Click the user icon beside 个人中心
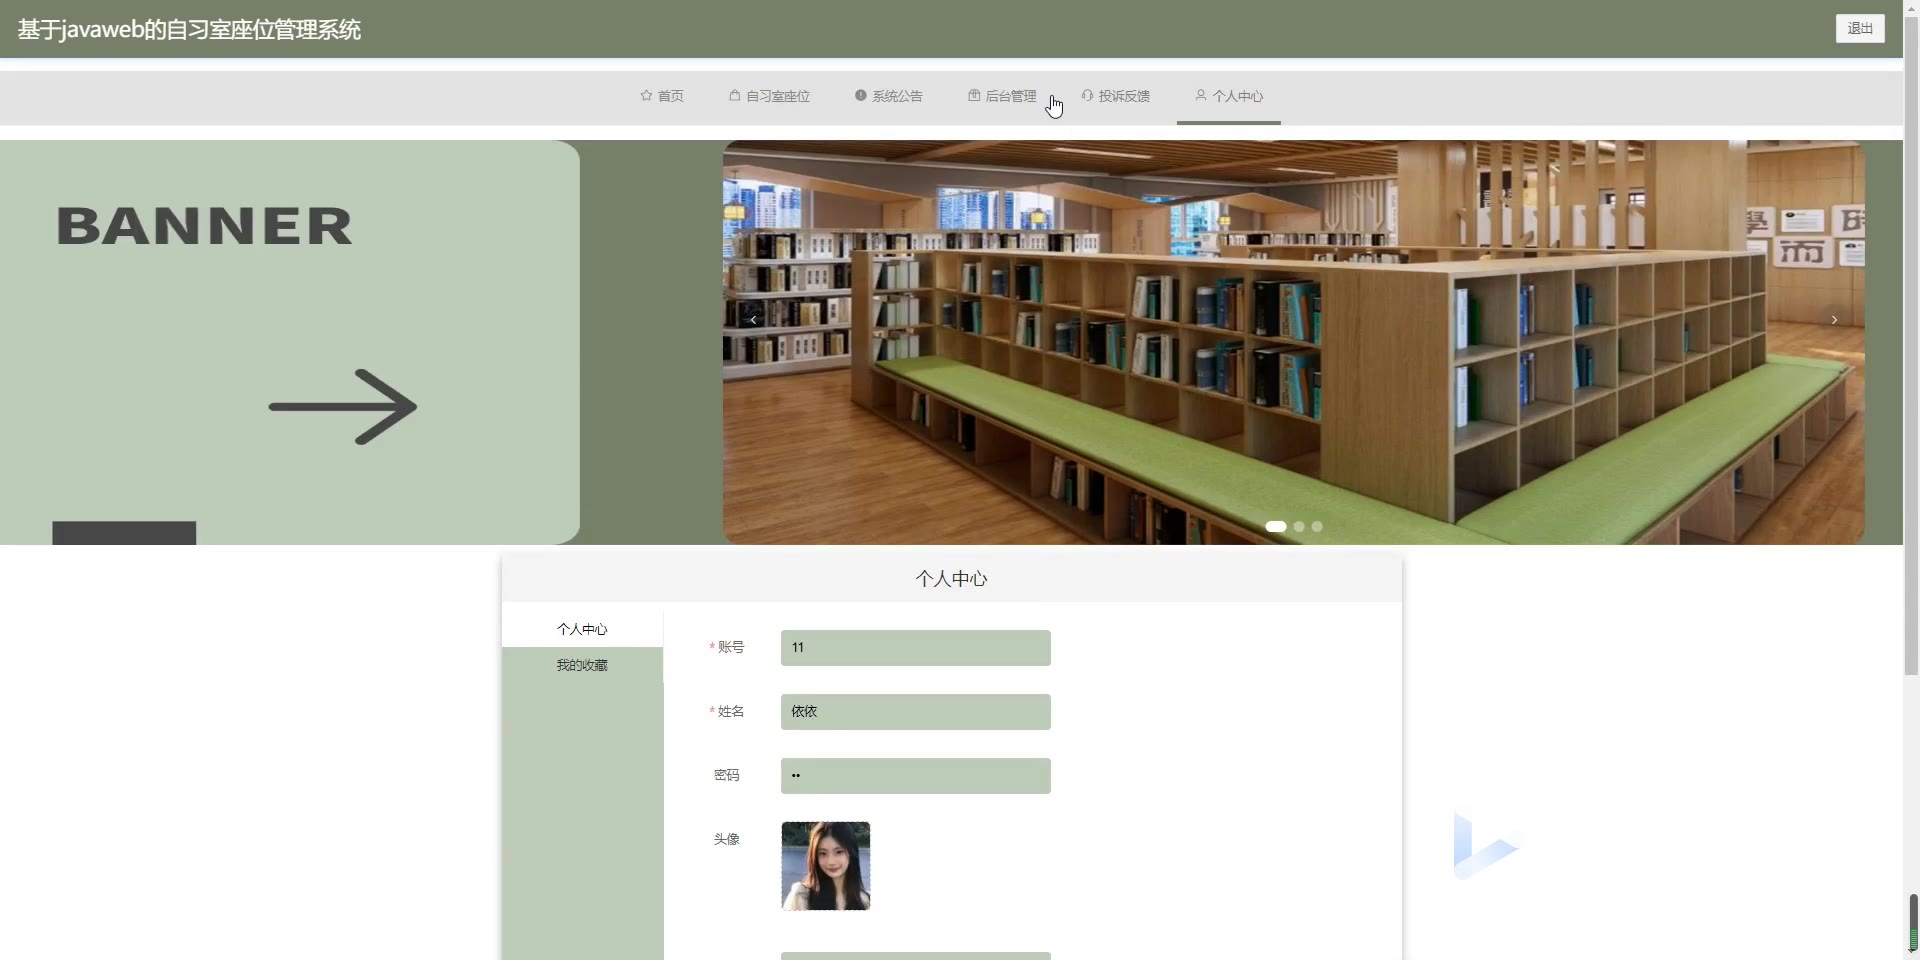The height and width of the screenshot is (960, 1920). (1201, 95)
